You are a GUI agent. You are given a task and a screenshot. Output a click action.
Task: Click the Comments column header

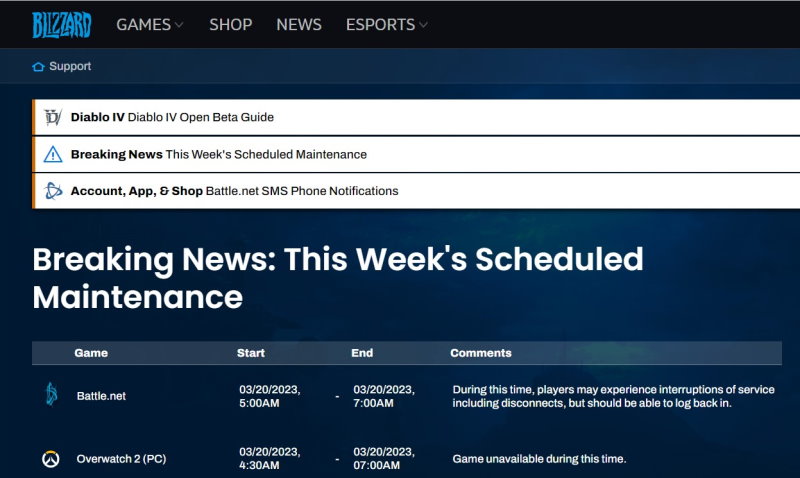481,353
